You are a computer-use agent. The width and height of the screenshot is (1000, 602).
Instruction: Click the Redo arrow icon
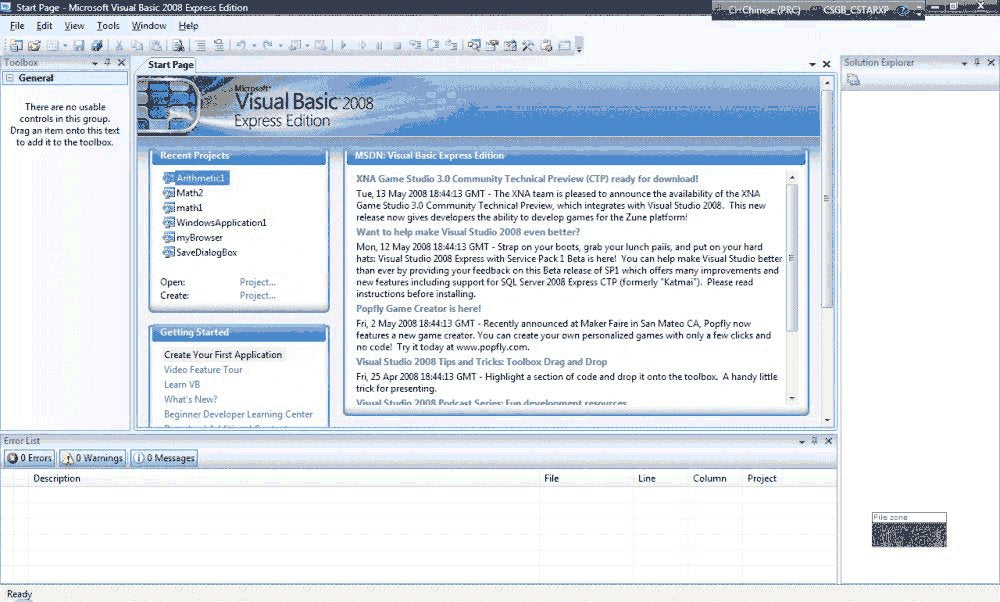coord(267,45)
